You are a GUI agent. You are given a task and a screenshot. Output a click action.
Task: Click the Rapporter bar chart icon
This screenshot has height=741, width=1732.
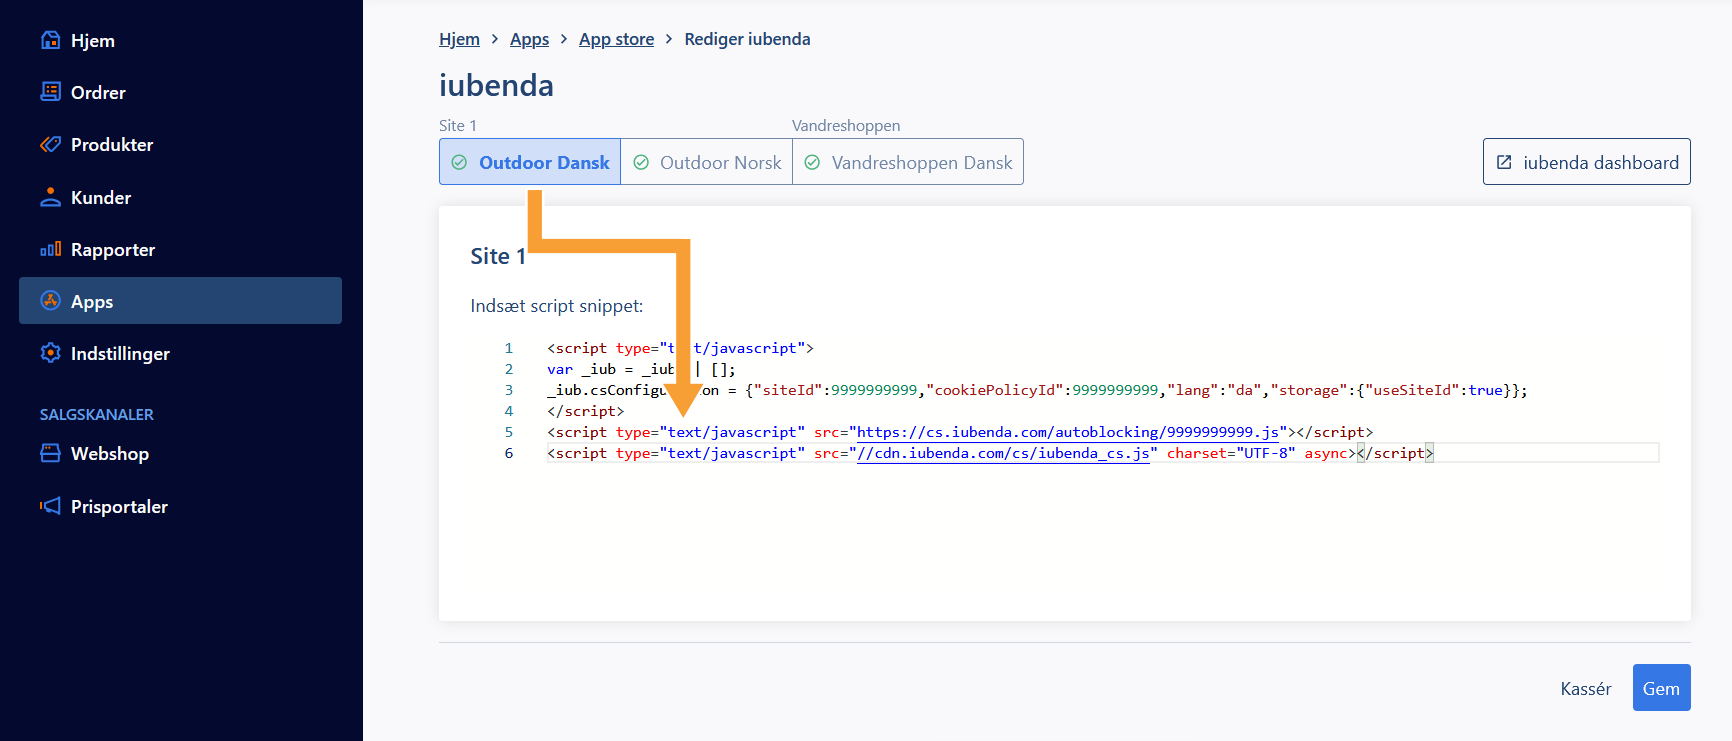point(50,249)
